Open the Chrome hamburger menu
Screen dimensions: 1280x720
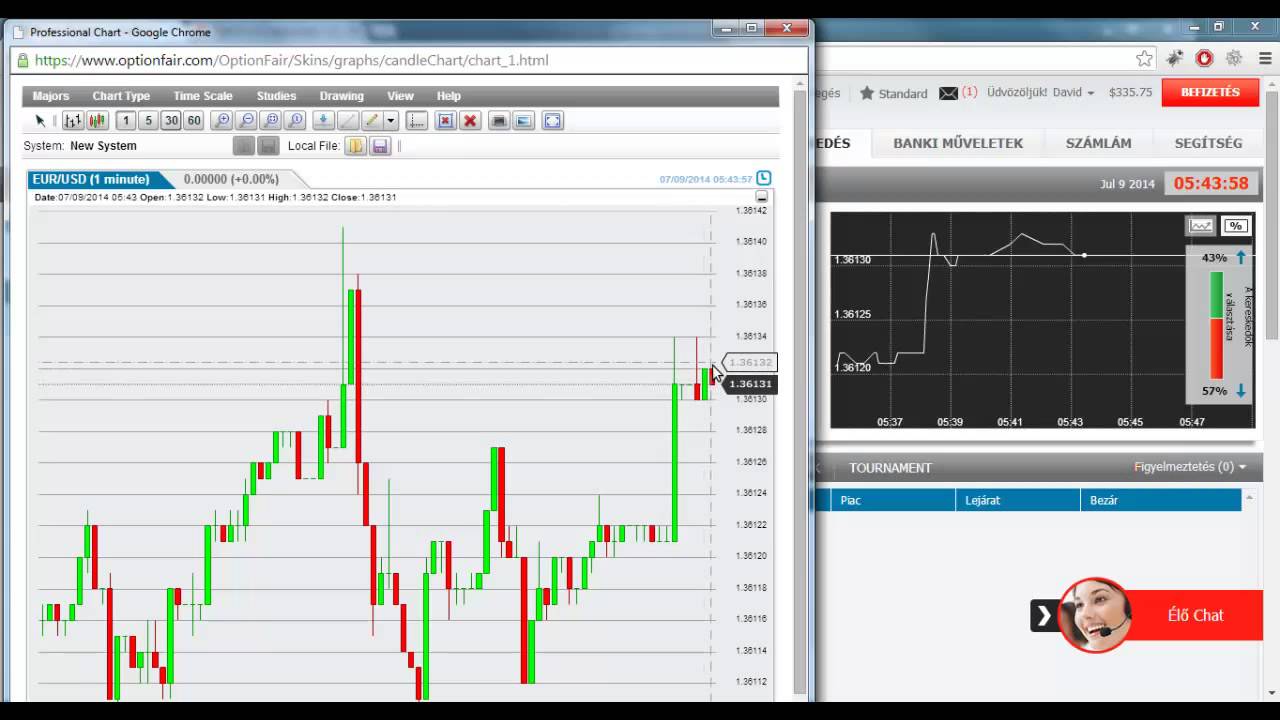[1264, 58]
